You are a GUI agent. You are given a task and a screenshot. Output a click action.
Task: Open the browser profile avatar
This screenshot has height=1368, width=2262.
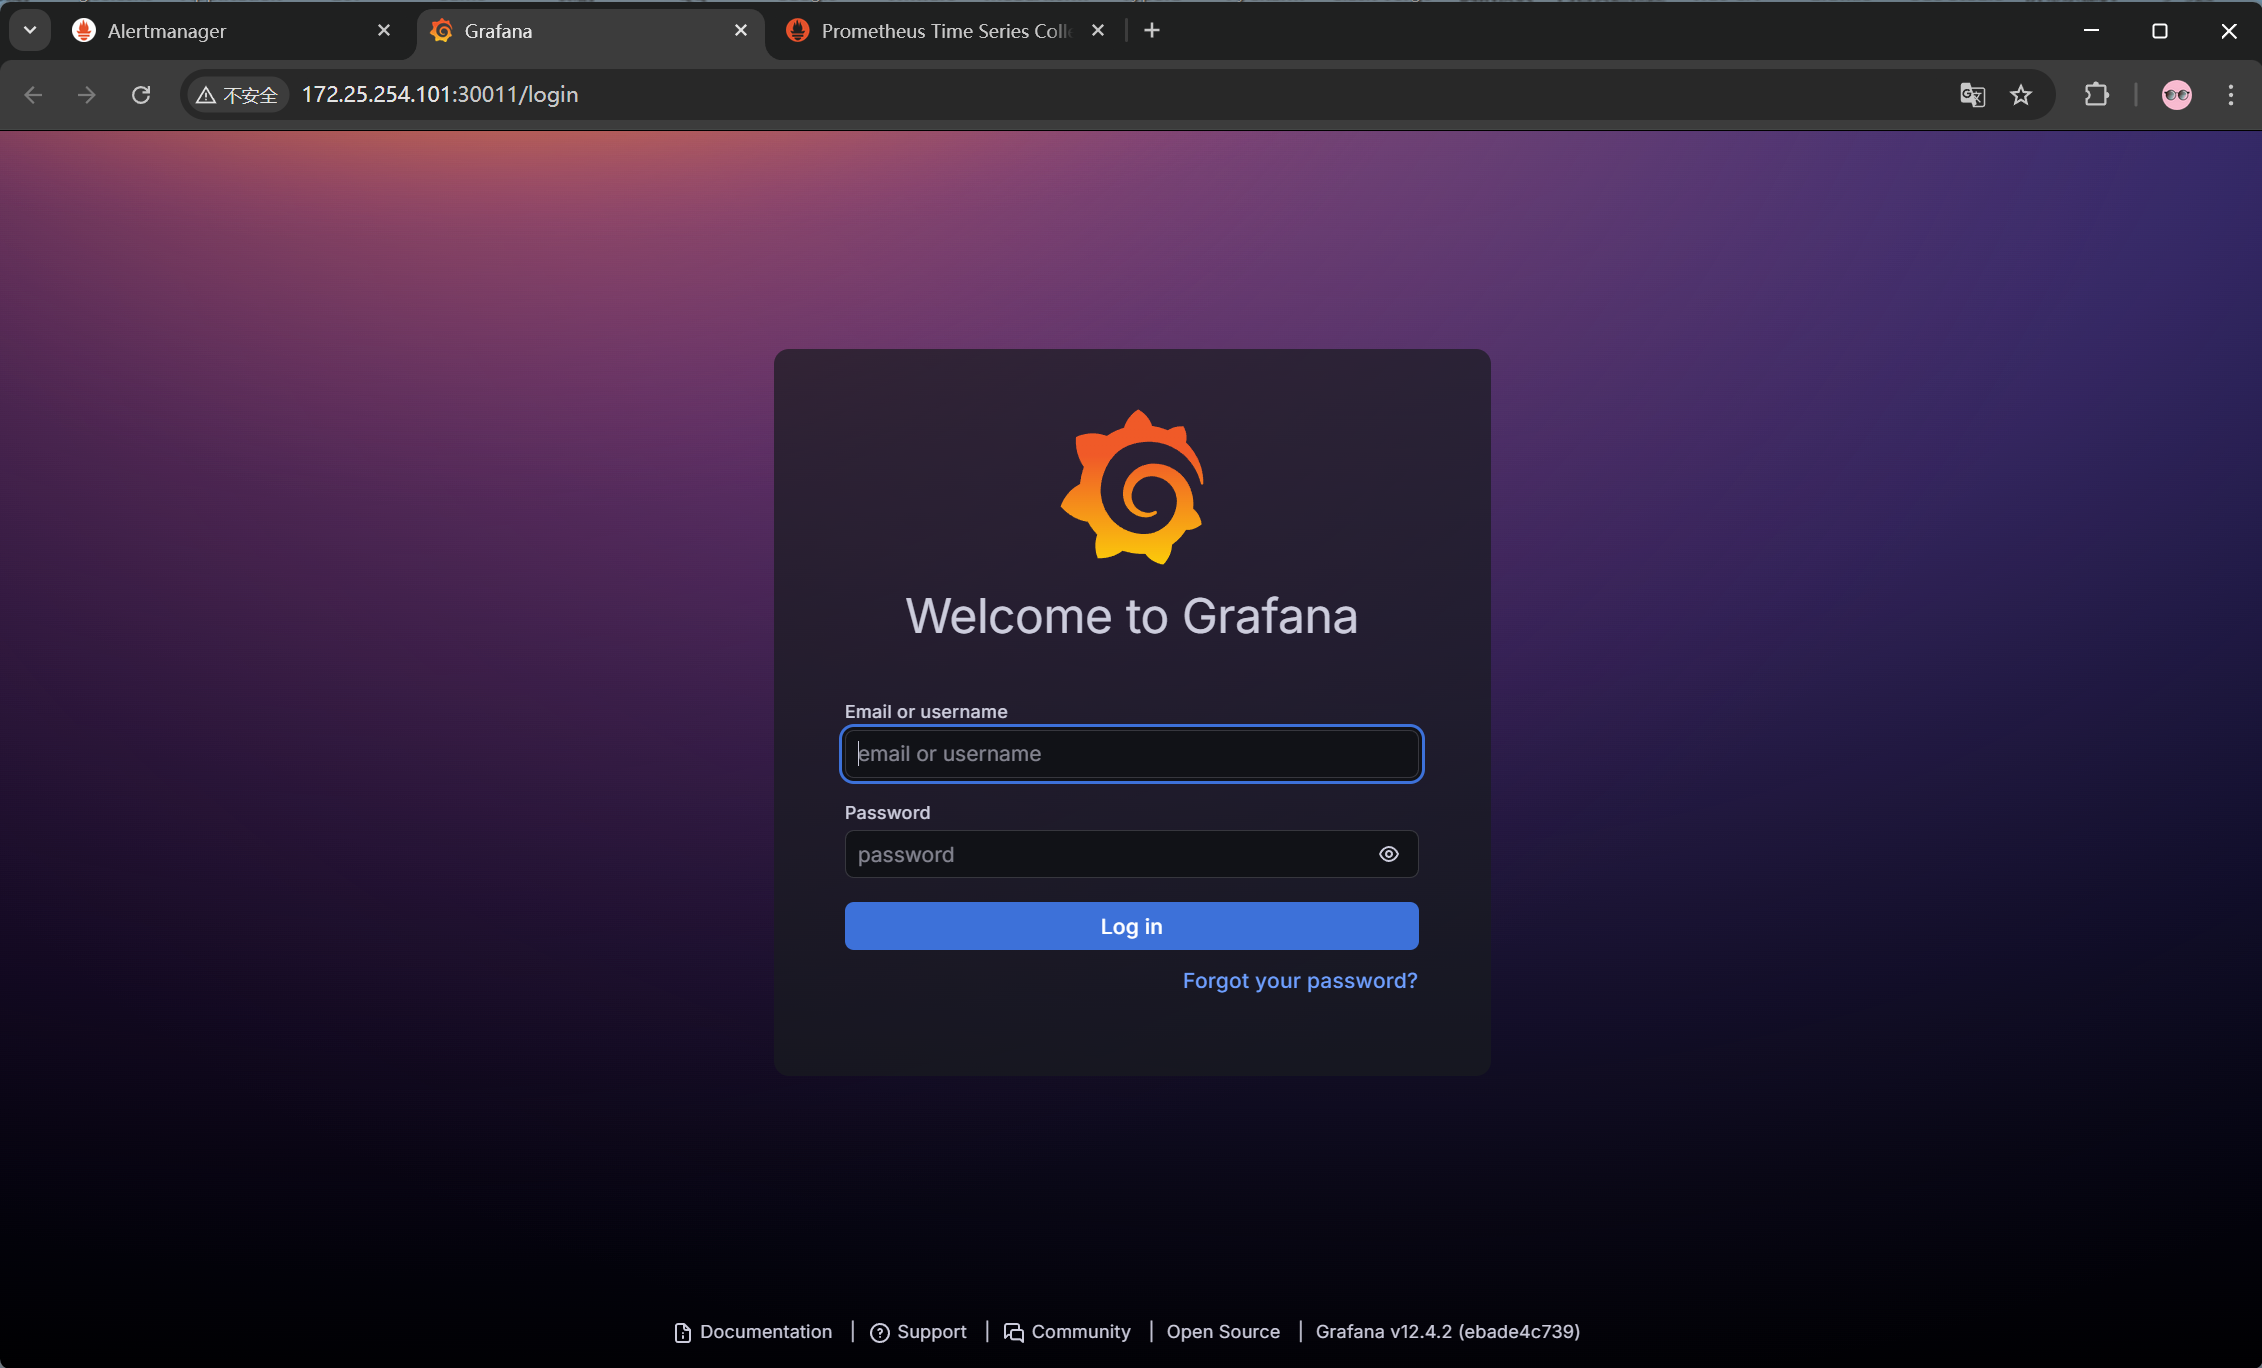point(2177,95)
